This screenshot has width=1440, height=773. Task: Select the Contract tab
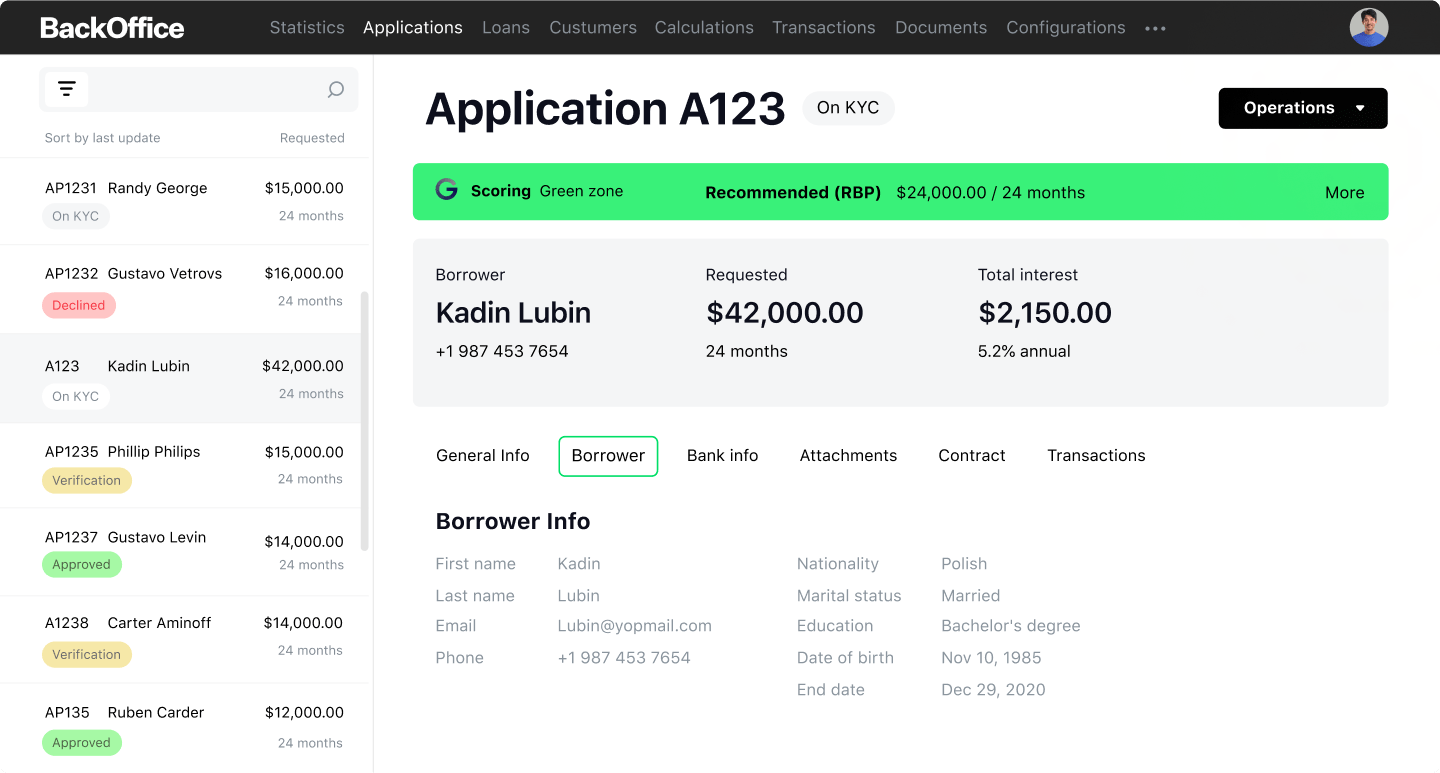971,455
